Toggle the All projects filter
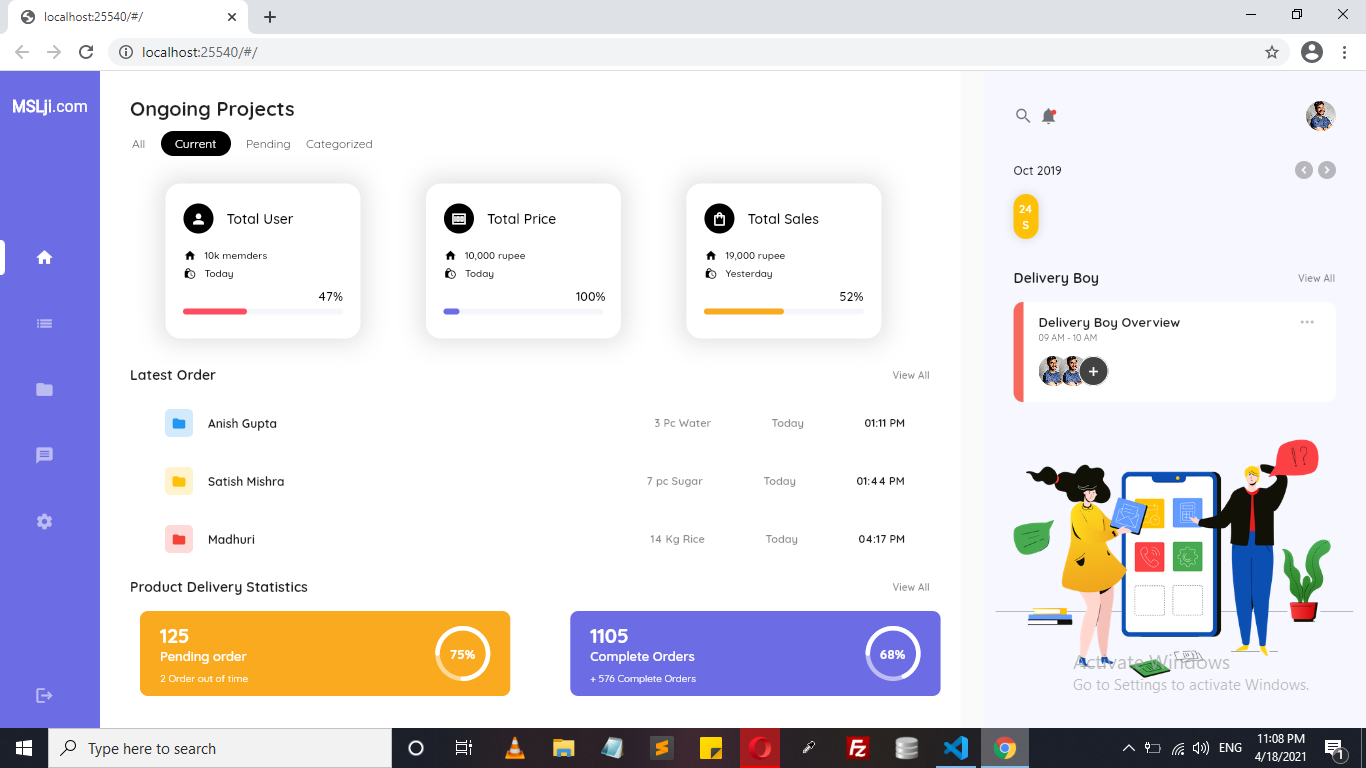This screenshot has height=768, width=1366. [138, 143]
